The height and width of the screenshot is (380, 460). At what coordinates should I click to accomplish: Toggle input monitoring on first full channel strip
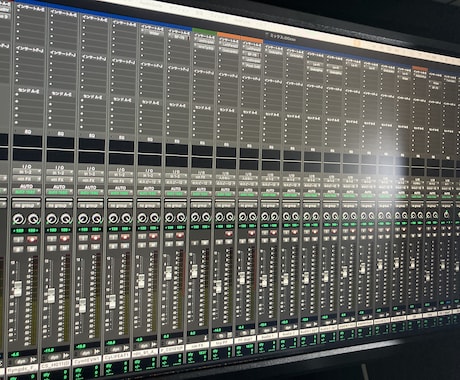click(19, 240)
